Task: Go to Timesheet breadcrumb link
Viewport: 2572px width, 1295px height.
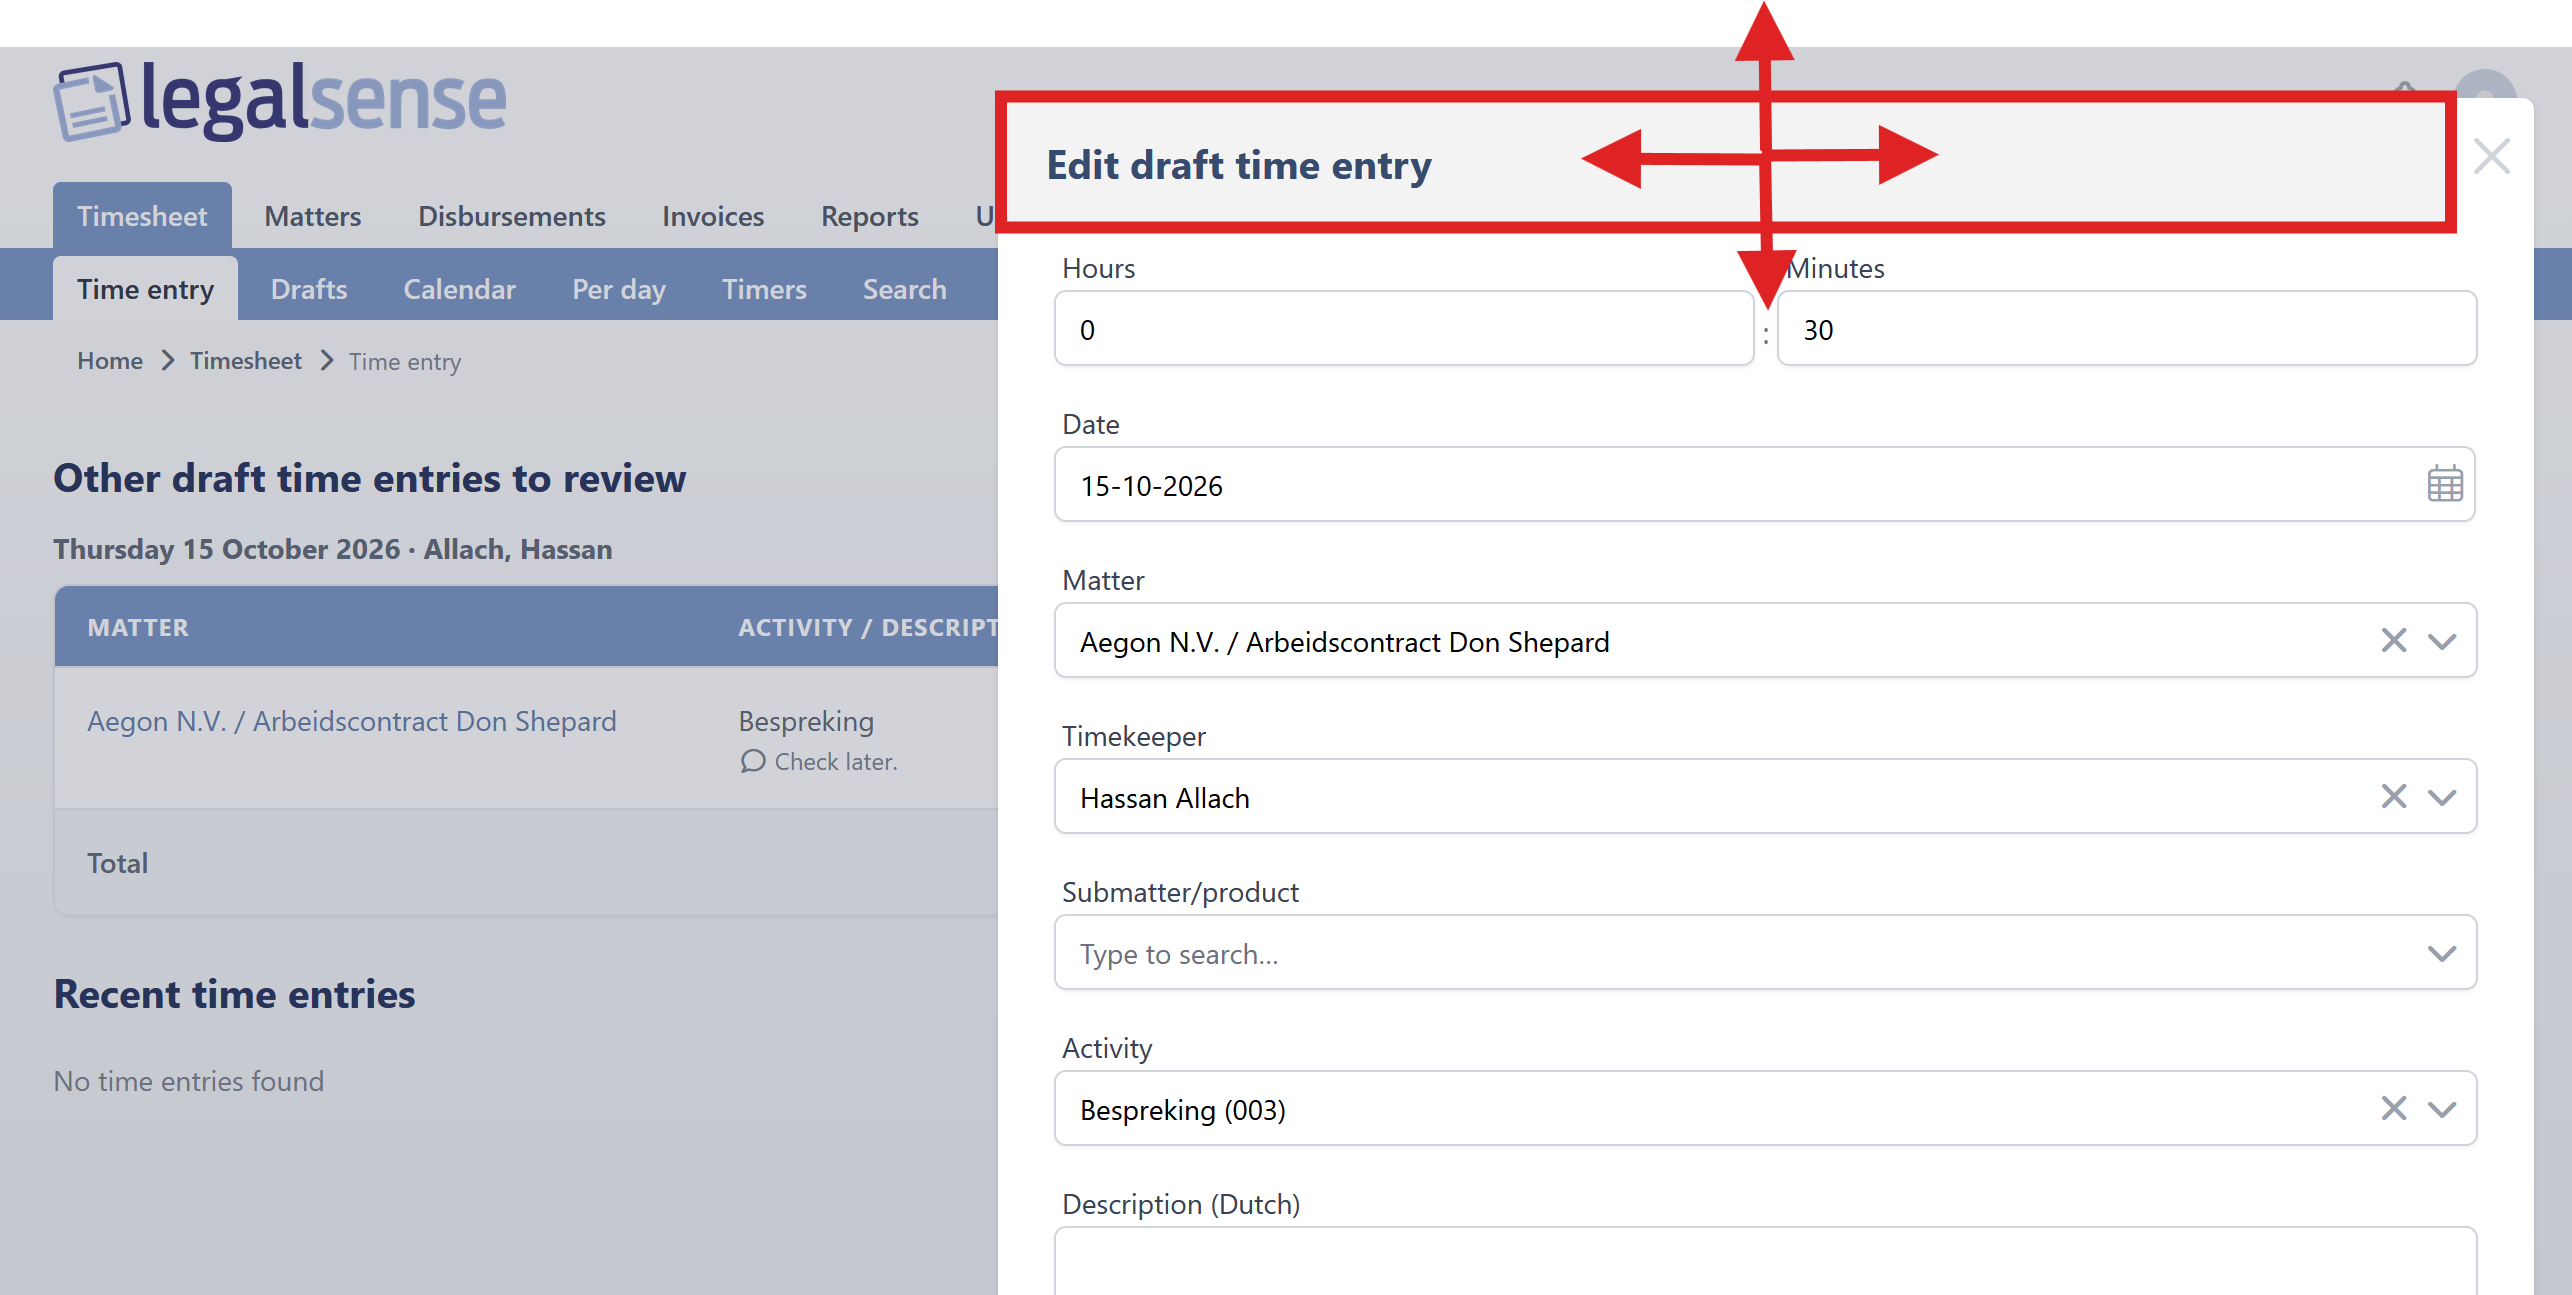Action: (245, 361)
